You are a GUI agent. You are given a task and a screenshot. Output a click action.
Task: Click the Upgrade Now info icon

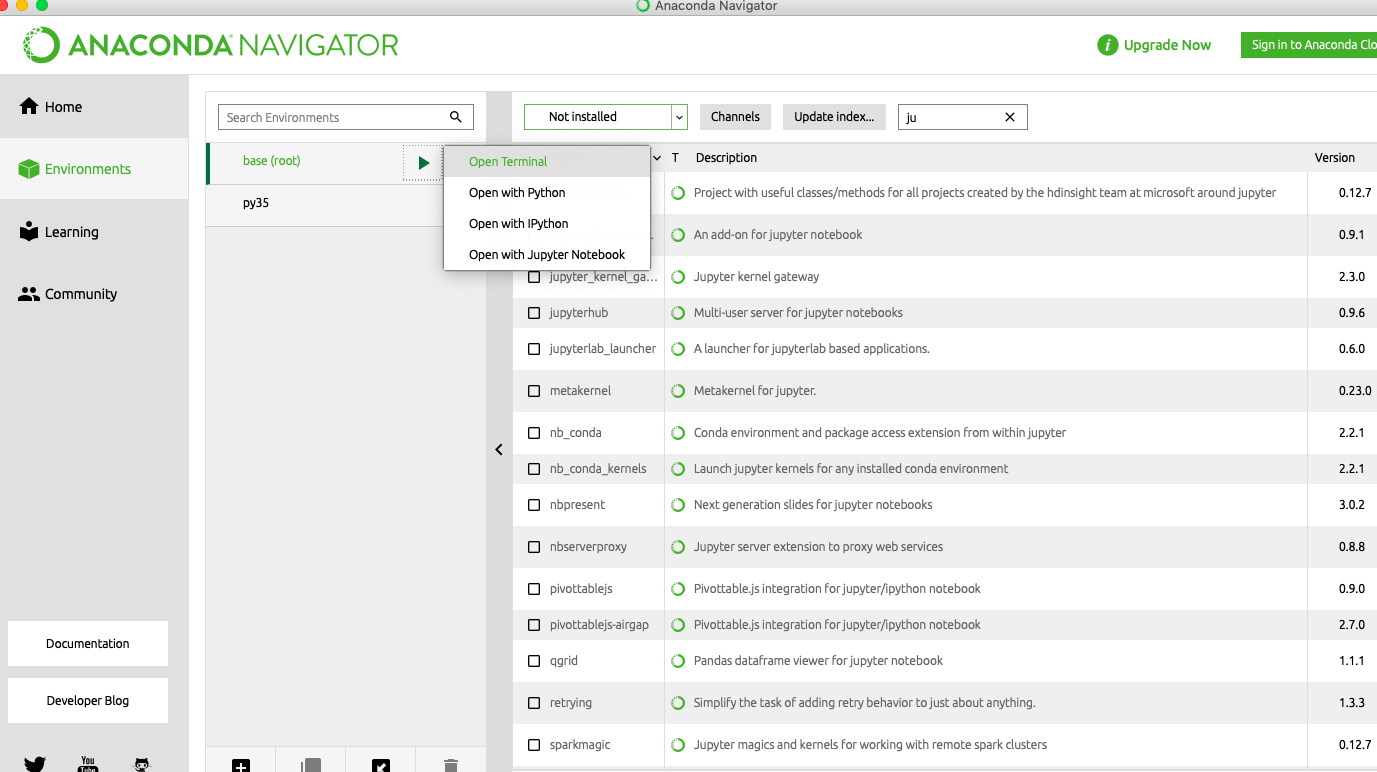[1107, 45]
